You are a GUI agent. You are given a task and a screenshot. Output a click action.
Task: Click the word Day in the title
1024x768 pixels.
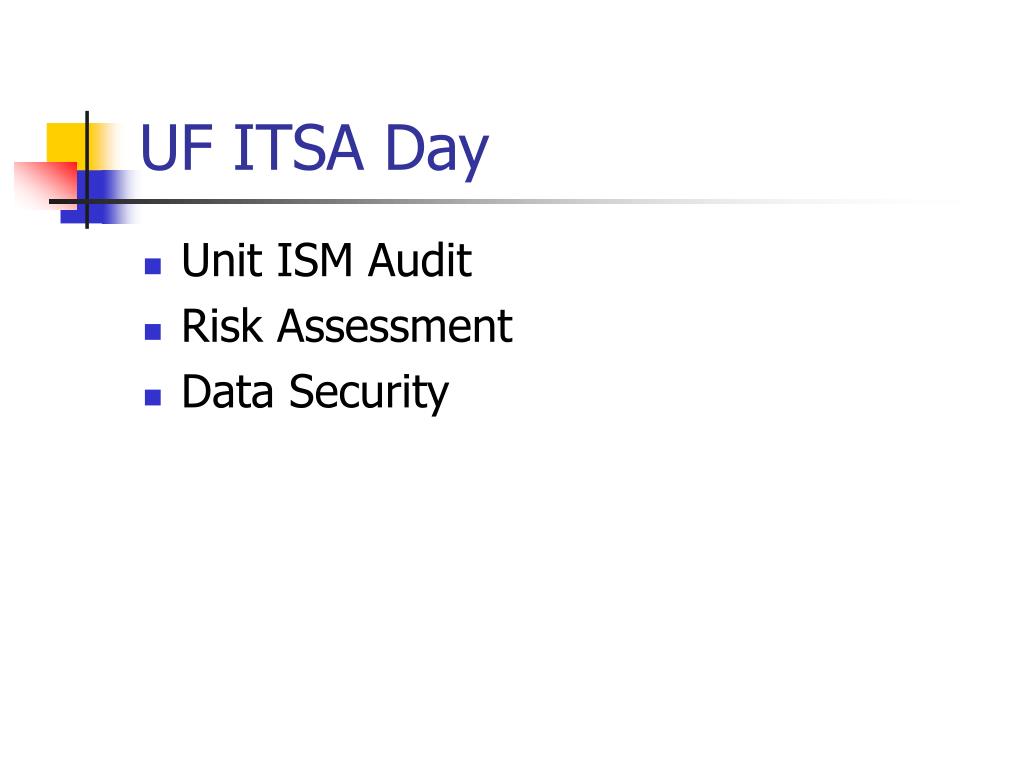point(436,150)
